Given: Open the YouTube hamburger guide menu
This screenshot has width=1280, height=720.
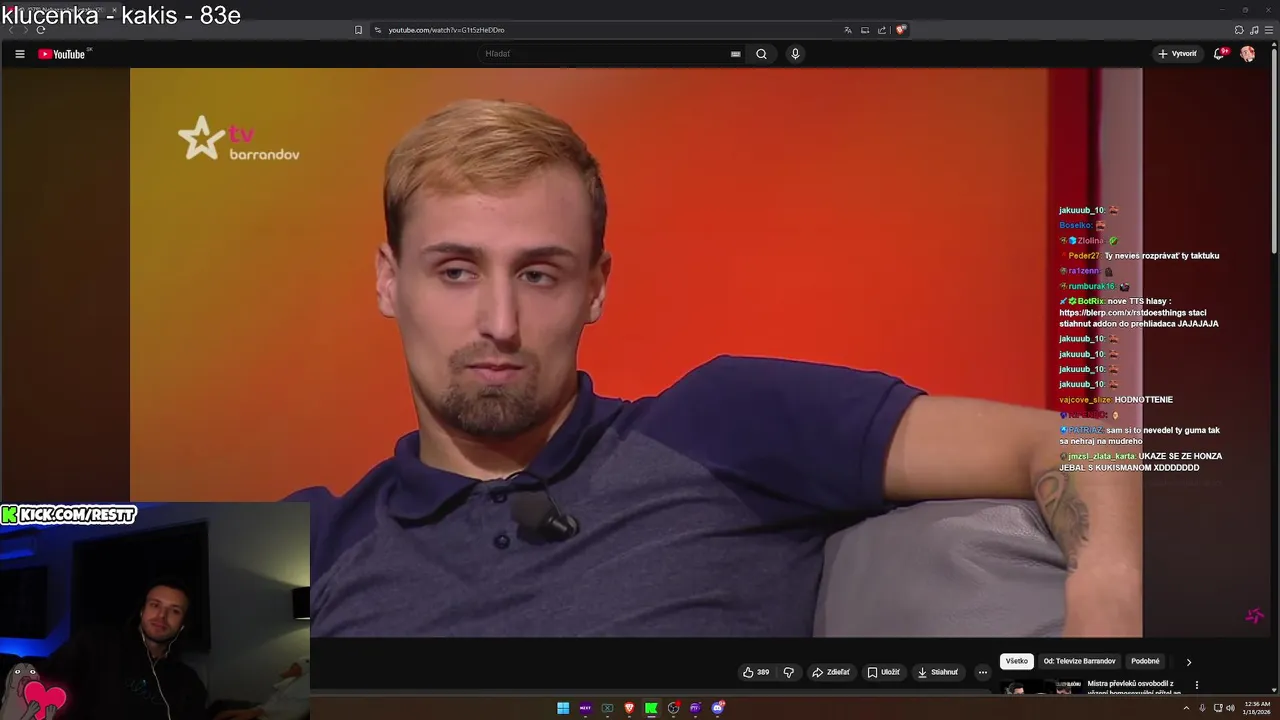Looking at the screenshot, I should (x=19, y=54).
